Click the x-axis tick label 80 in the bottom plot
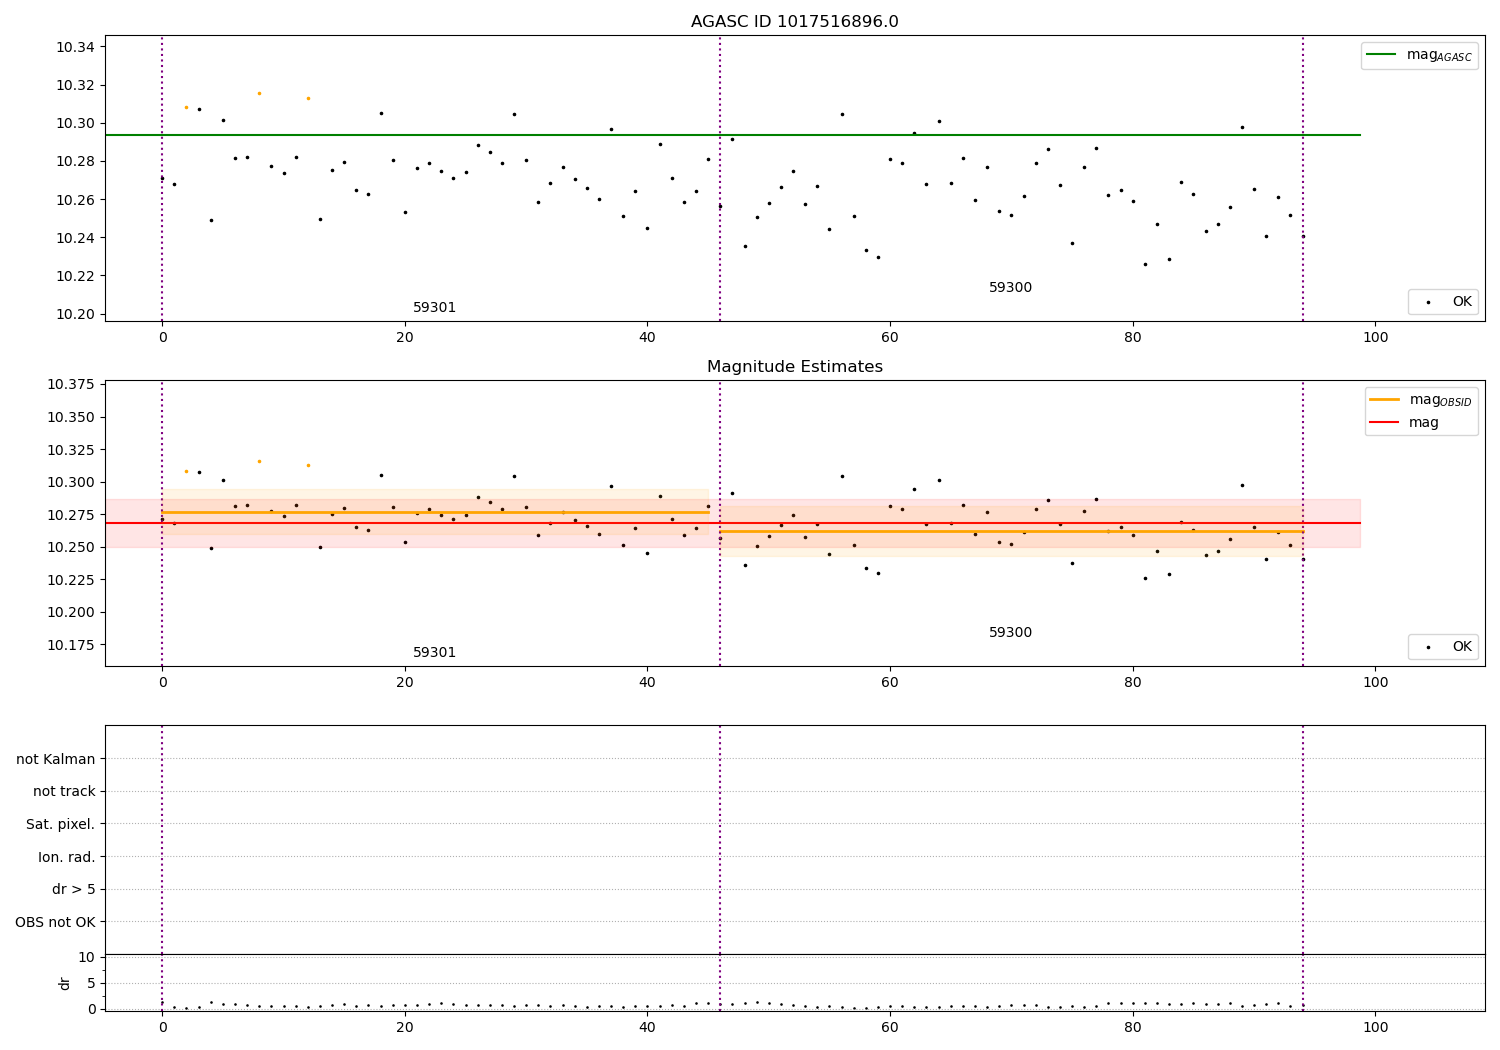The image size is (1500, 1050). [x=1133, y=1026]
